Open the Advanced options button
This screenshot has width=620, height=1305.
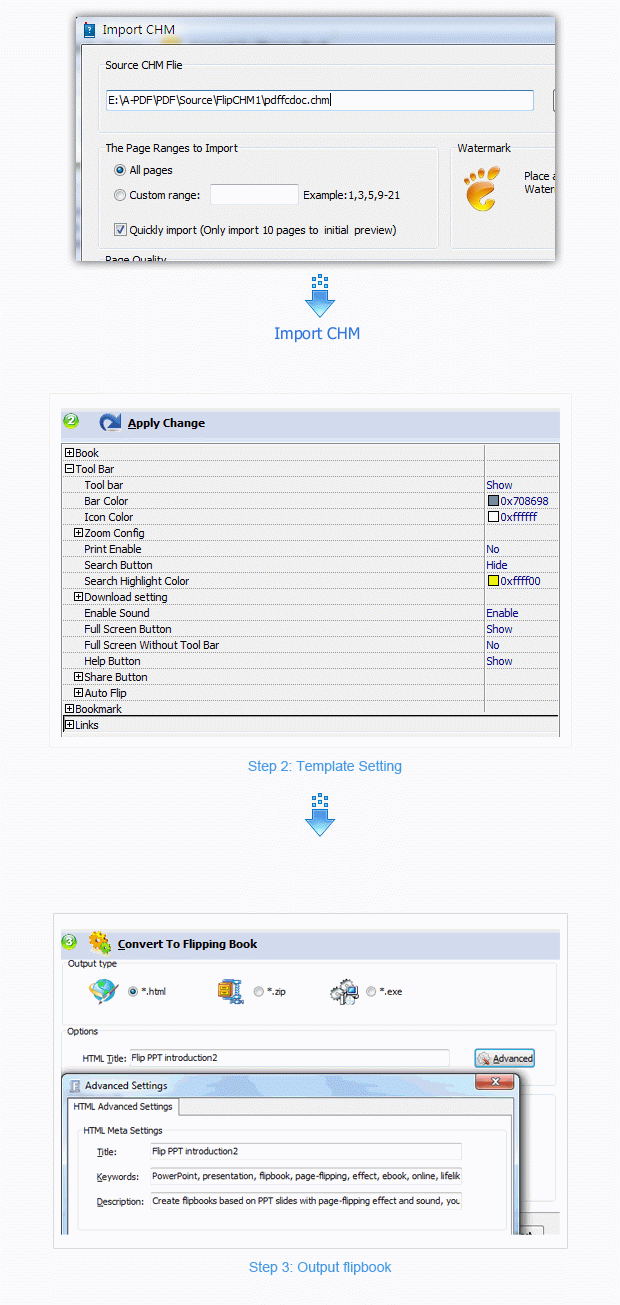(504, 1058)
